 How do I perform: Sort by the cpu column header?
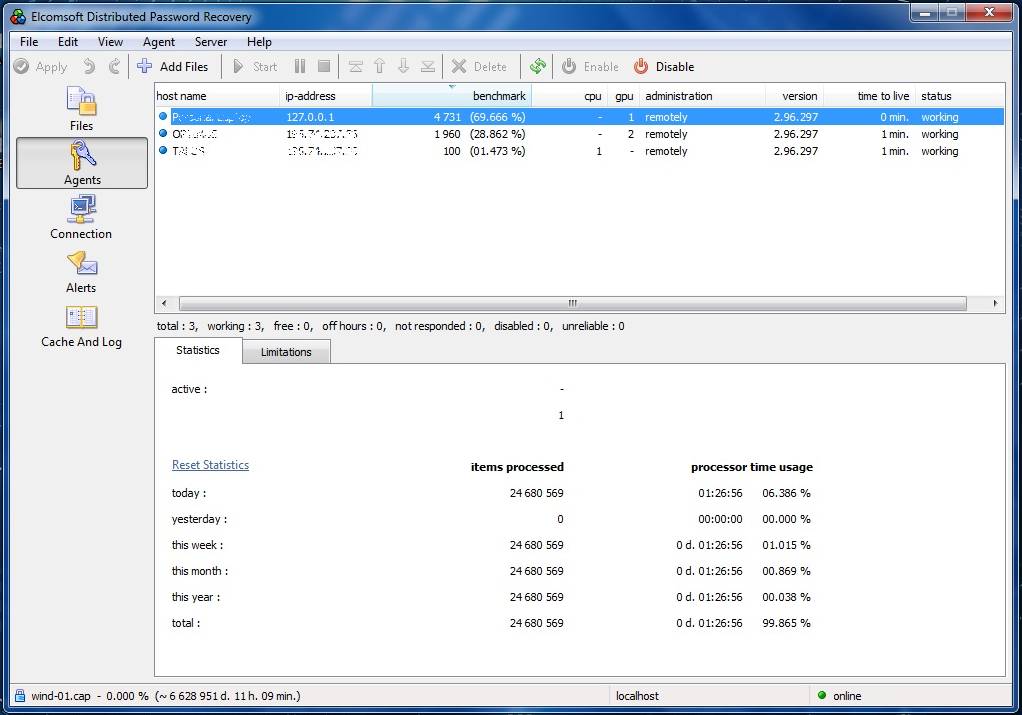click(x=570, y=96)
